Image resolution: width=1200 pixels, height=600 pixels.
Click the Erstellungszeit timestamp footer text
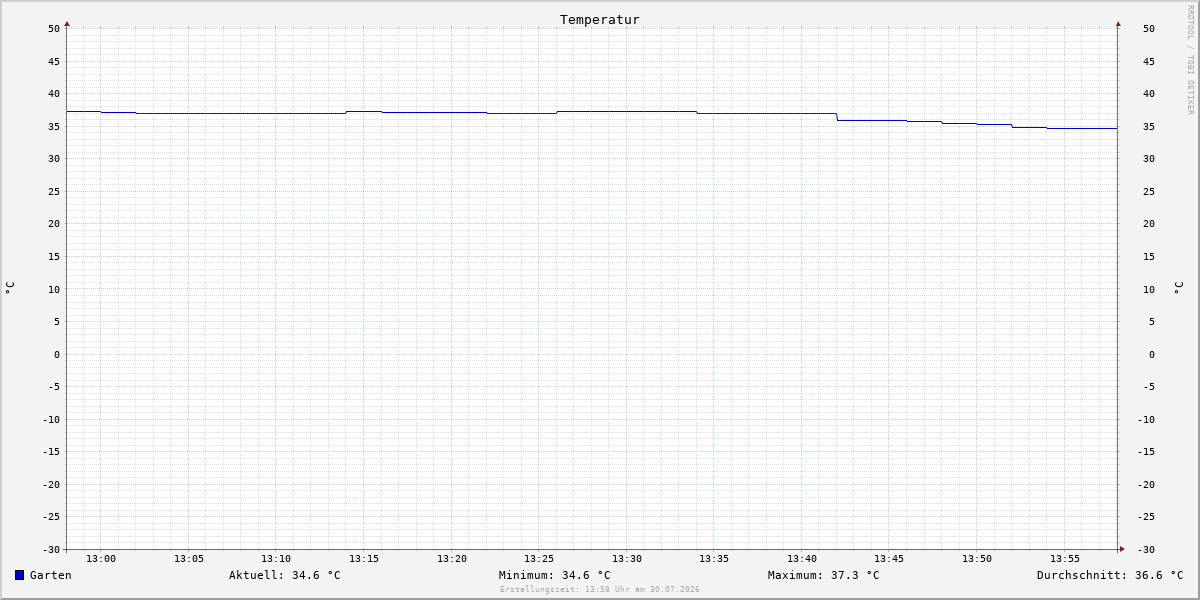coord(600,590)
